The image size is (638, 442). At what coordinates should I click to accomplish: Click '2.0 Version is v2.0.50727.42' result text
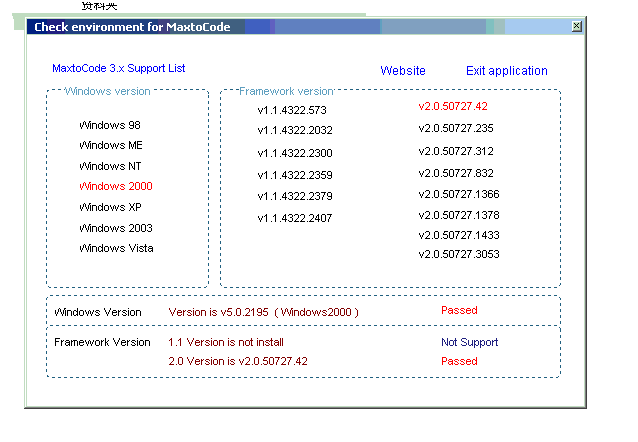coord(238,361)
